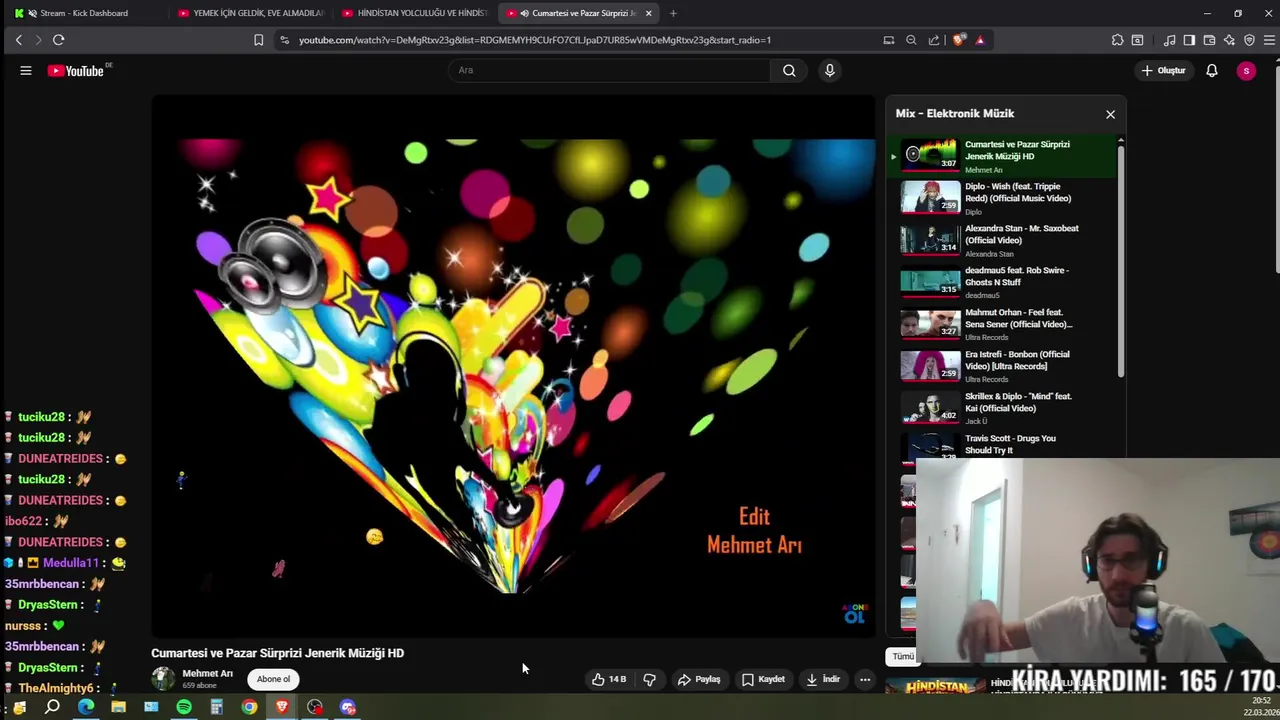Click the video title Cumartesi ve Pazar Sürprizi
Image resolution: width=1280 pixels, height=720 pixels.
pyautogui.click(x=277, y=653)
